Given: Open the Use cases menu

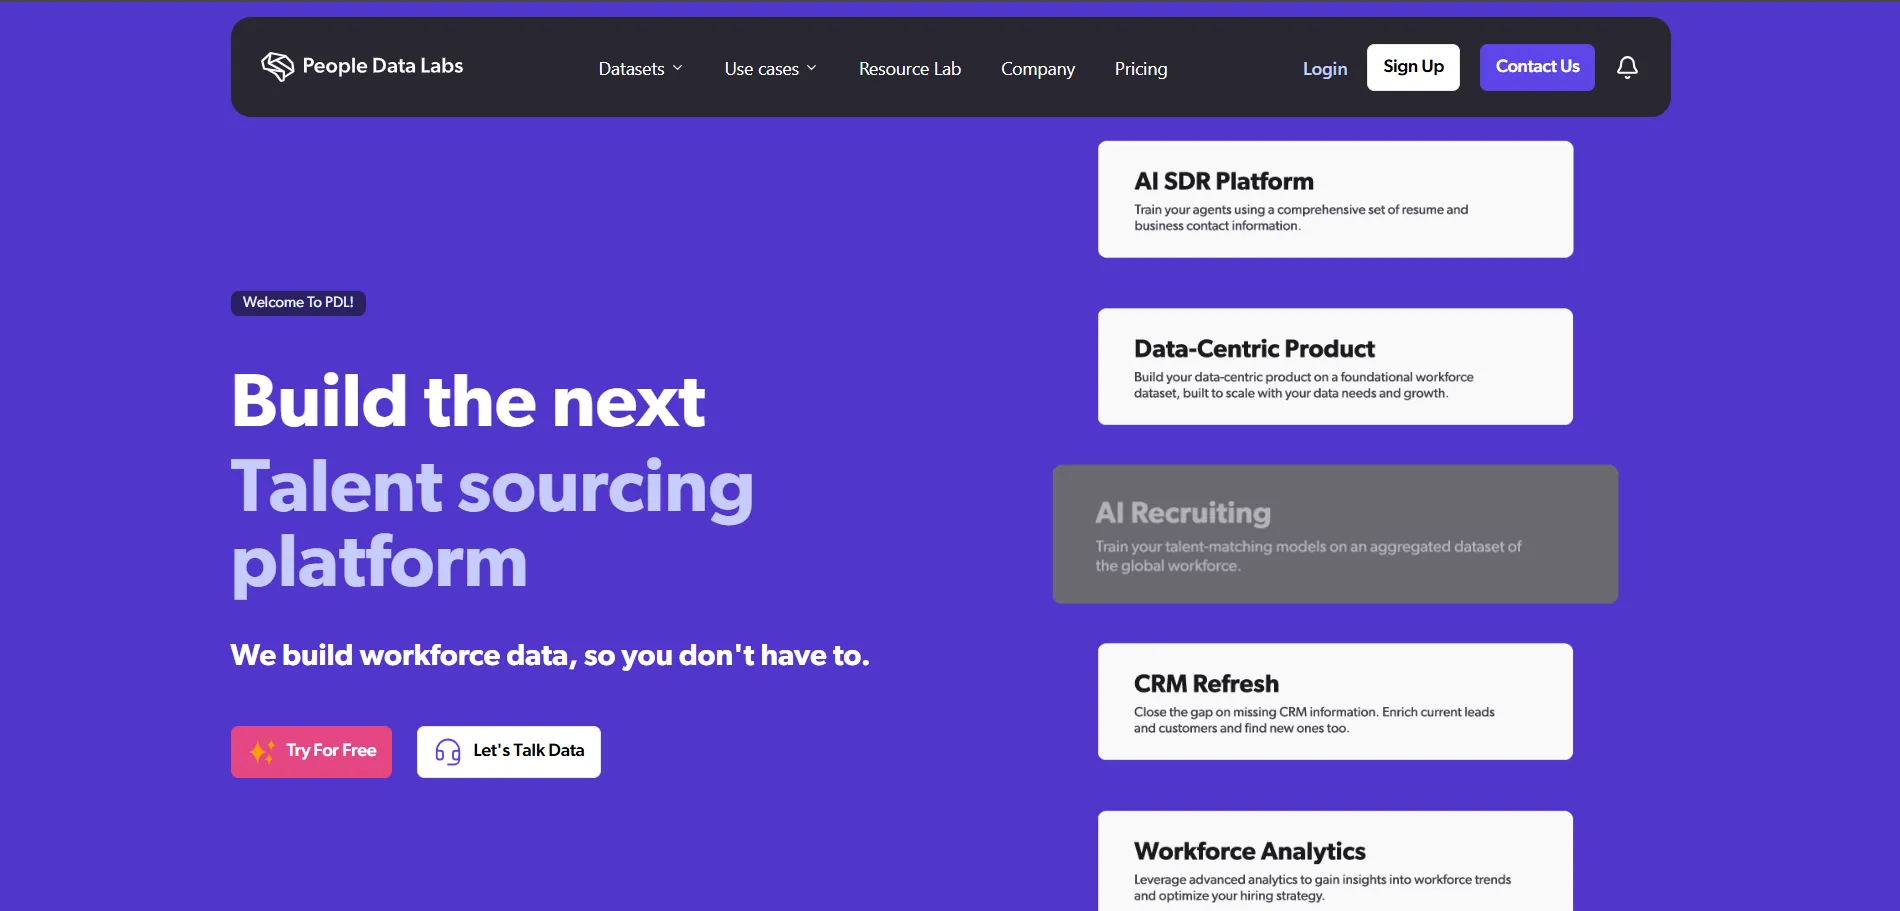Looking at the screenshot, I should coord(770,68).
